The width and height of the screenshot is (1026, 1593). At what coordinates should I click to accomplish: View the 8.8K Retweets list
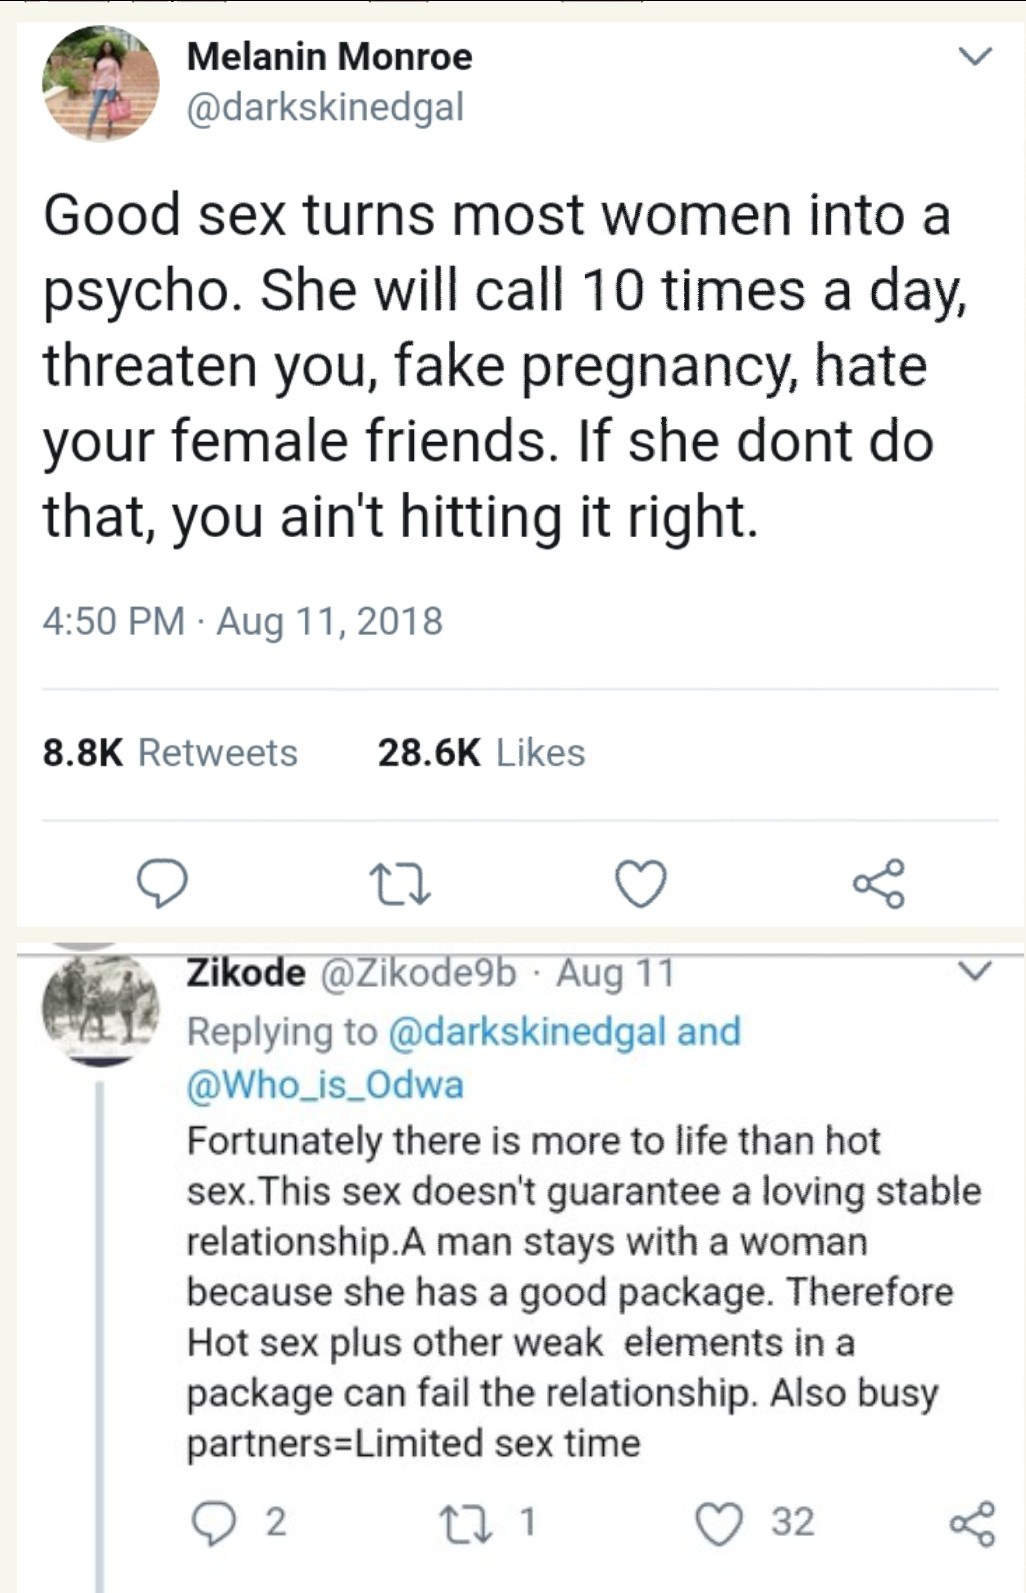170,752
